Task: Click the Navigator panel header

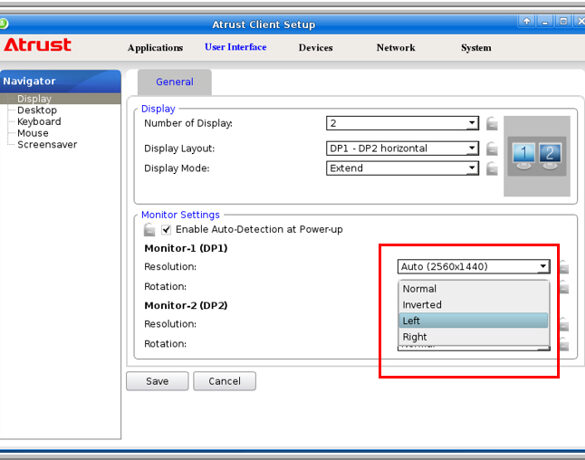Action: click(x=60, y=81)
